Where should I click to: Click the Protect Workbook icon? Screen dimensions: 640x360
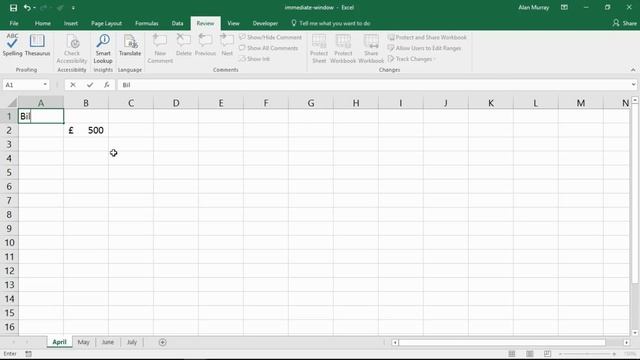click(x=343, y=49)
